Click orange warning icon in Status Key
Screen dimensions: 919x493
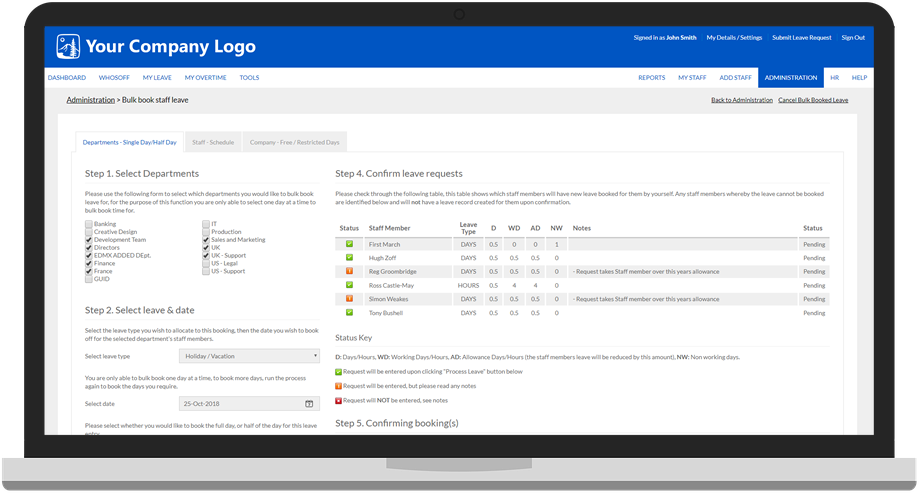click(x=338, y=386)
